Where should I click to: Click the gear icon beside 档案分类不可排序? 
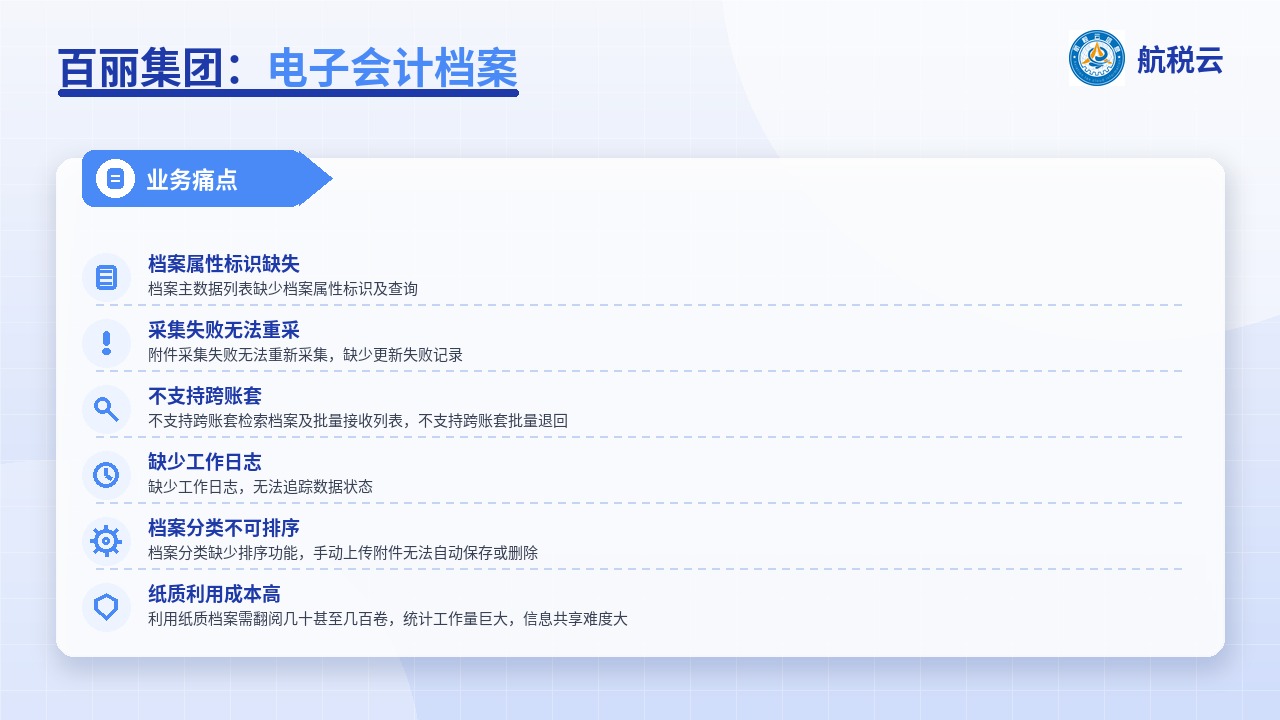pyautogui.click(x=106, y=541)
